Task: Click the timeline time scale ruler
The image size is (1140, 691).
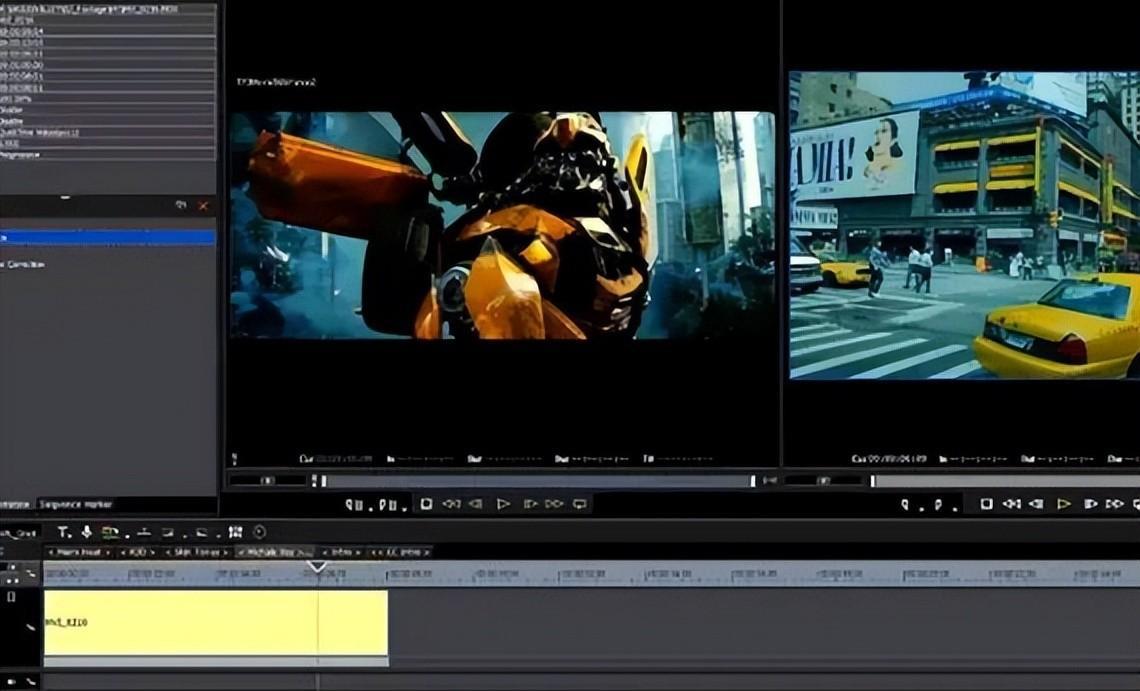Action: tap(592, 574)
